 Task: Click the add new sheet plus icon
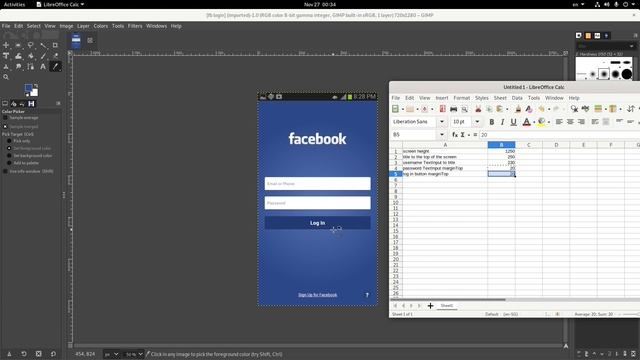point(430,306)
